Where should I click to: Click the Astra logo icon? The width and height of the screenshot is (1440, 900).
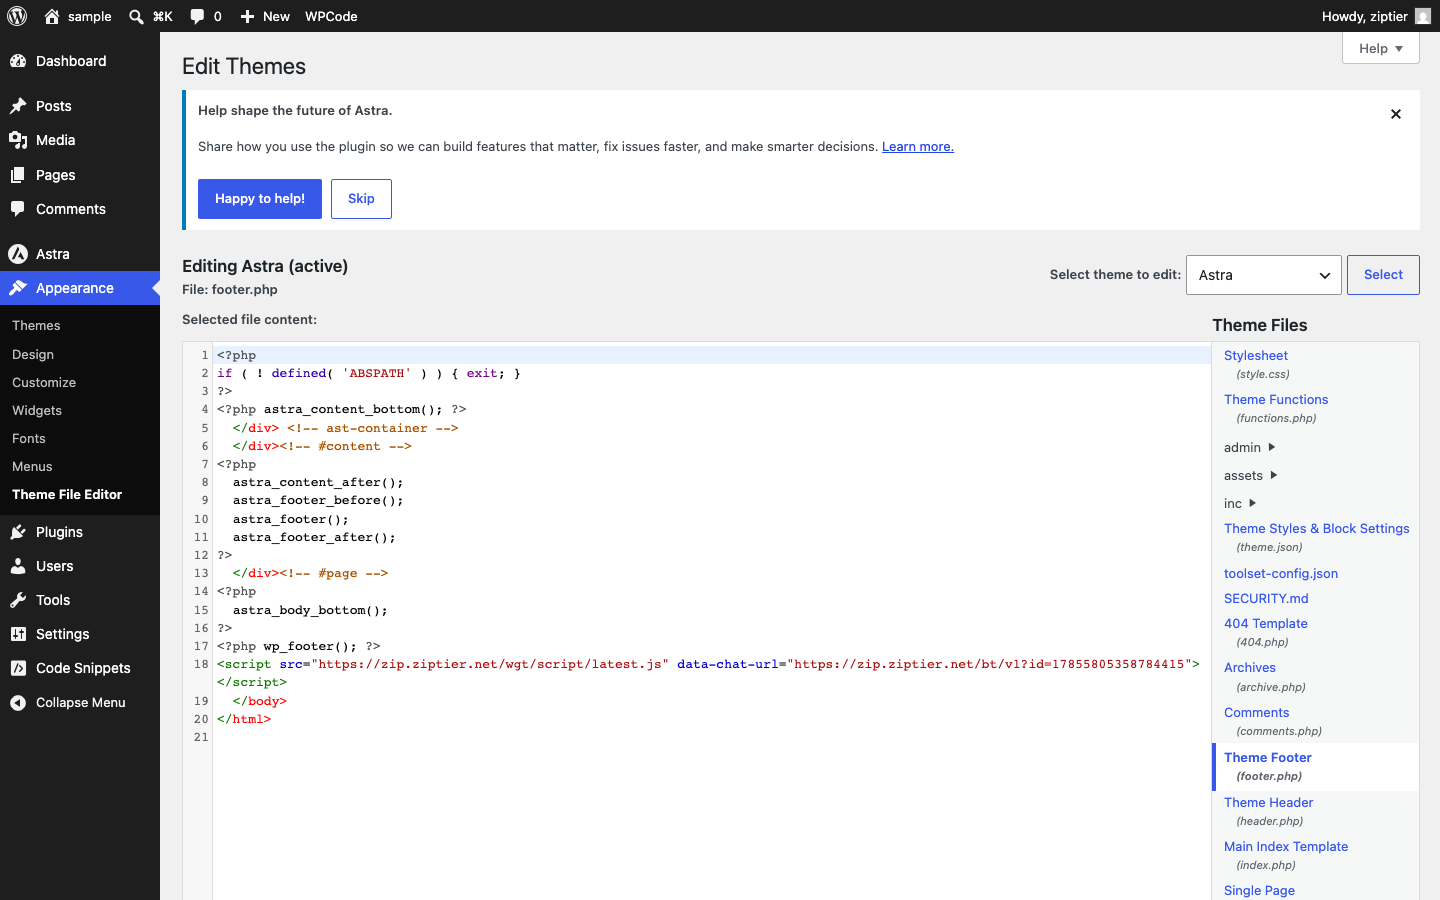click(18, 254)
